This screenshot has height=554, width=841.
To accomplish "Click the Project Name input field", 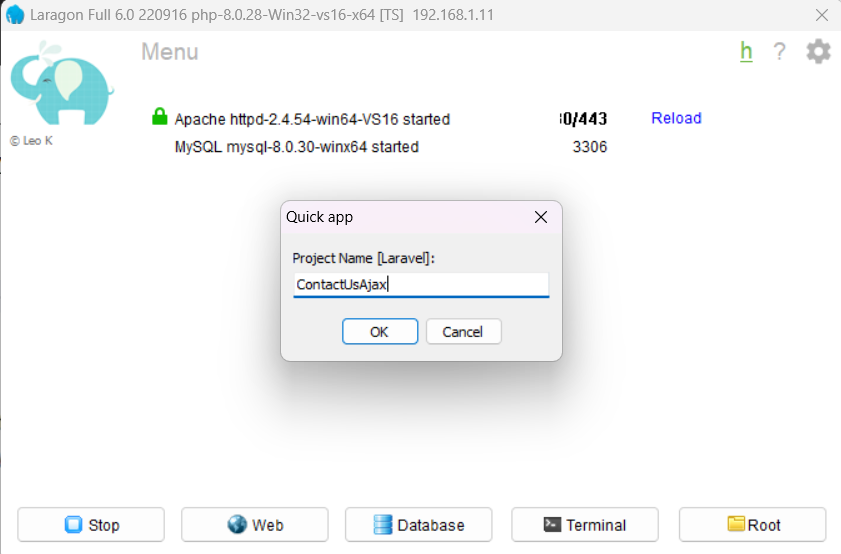I will pyautogui.click(x=421, y=284).
